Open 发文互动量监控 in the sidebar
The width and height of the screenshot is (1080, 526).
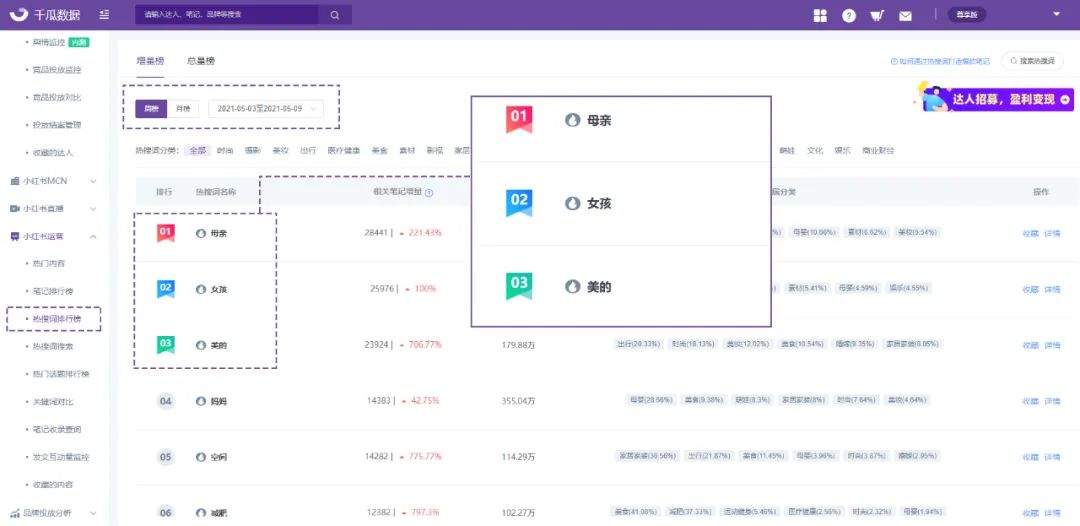point(59,456)
